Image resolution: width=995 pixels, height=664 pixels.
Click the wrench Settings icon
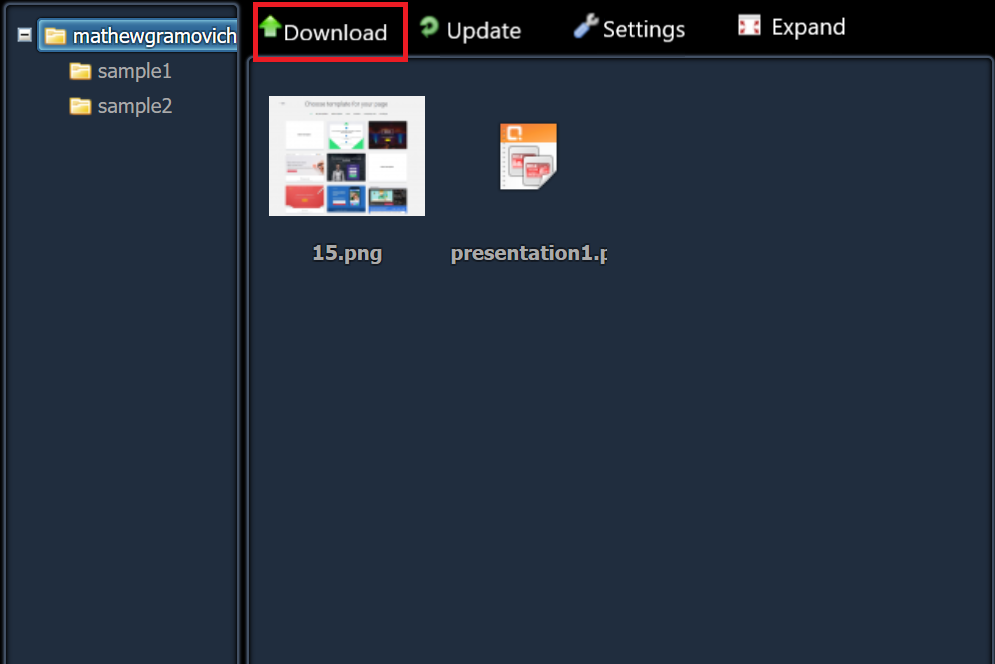(586, 26)
